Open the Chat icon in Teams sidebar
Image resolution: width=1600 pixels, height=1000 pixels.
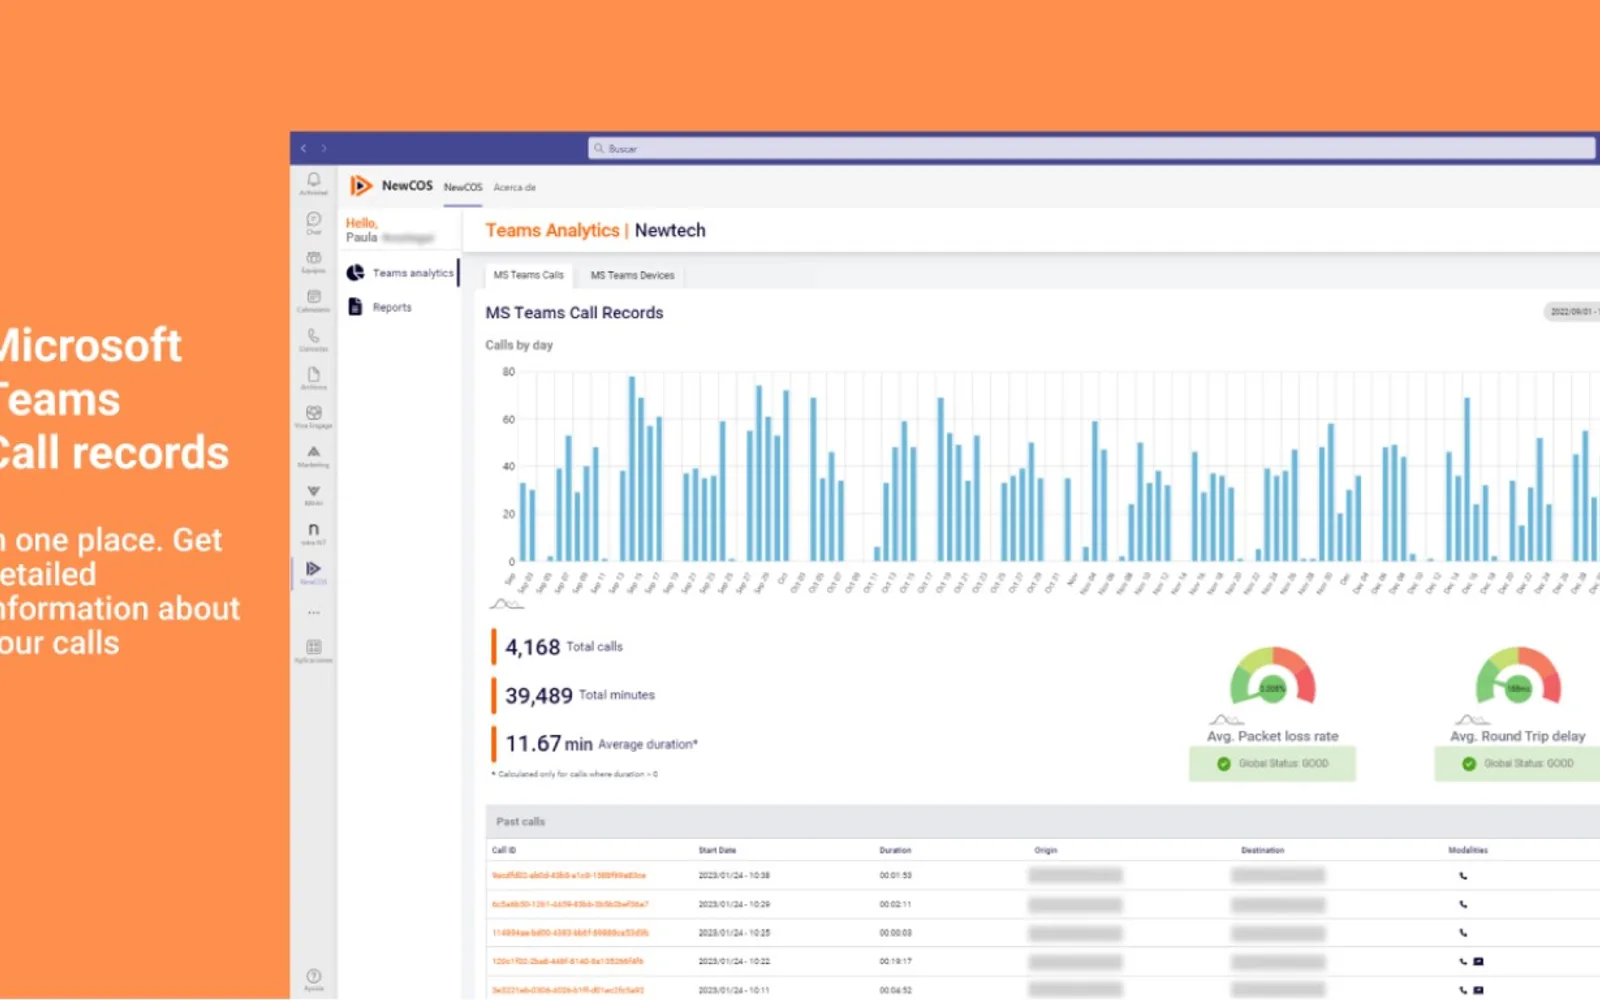click(314, 219)
